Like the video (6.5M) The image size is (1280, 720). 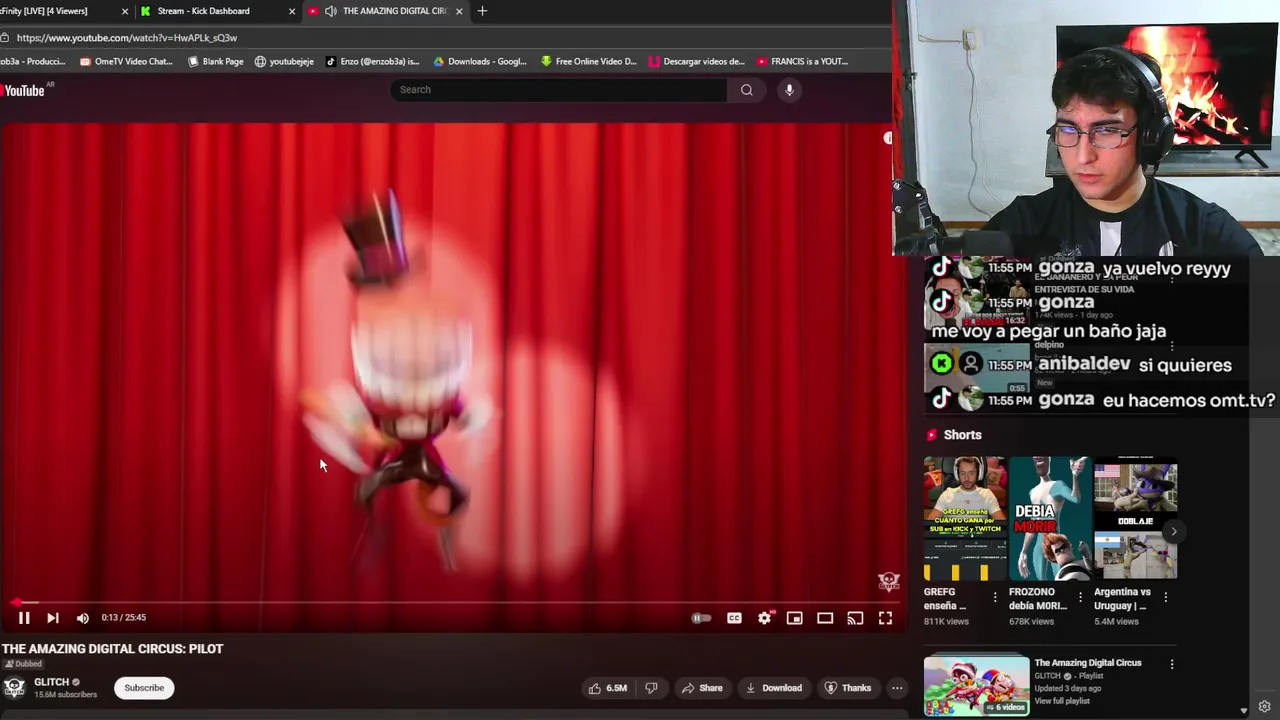(608, 688)
